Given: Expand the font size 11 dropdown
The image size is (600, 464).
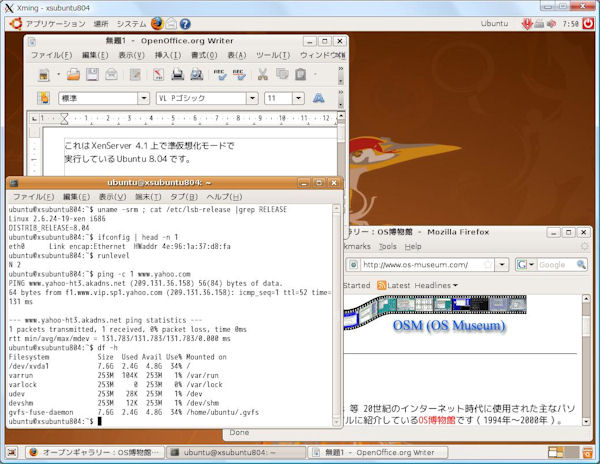Looking at the screenshot, I should tap(298, 98).
